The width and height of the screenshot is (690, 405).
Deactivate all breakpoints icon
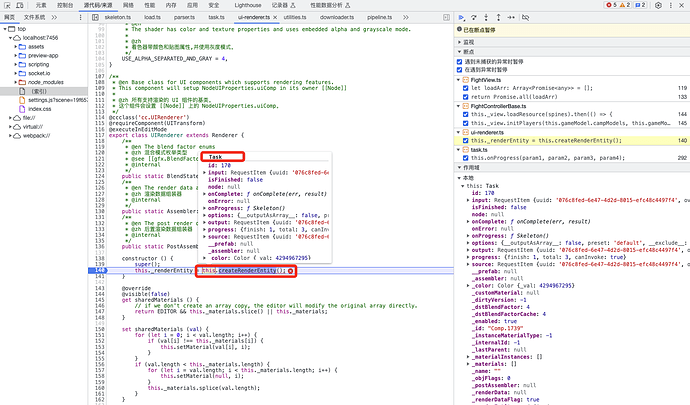point(525,18)
